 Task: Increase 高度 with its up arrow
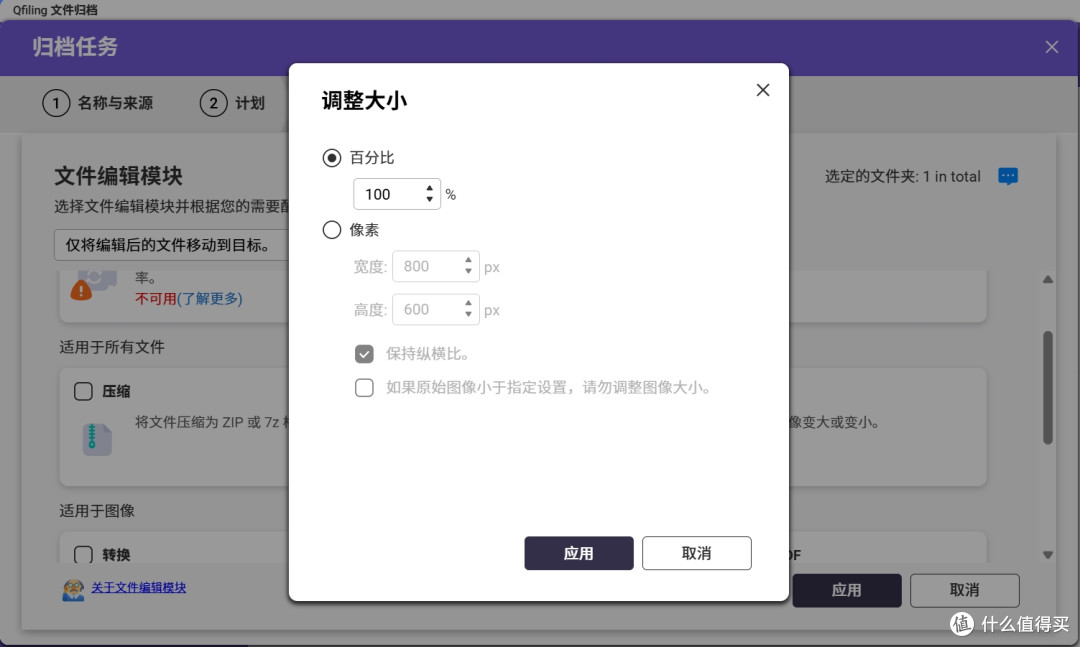coord(468,303)
